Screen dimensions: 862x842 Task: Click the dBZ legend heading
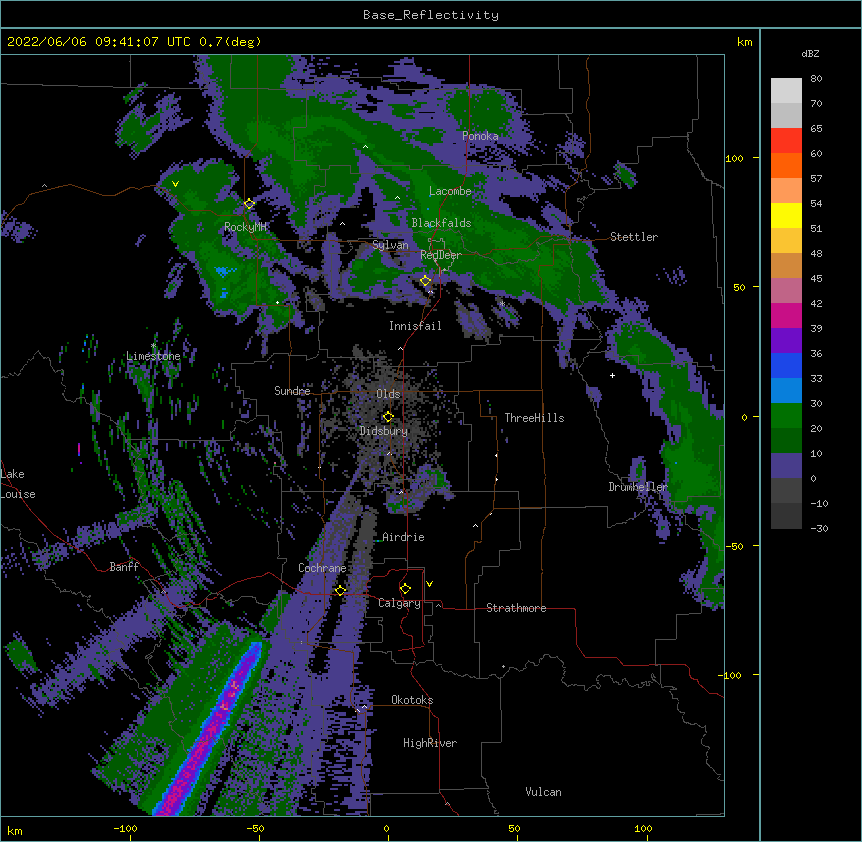[810, 53]
